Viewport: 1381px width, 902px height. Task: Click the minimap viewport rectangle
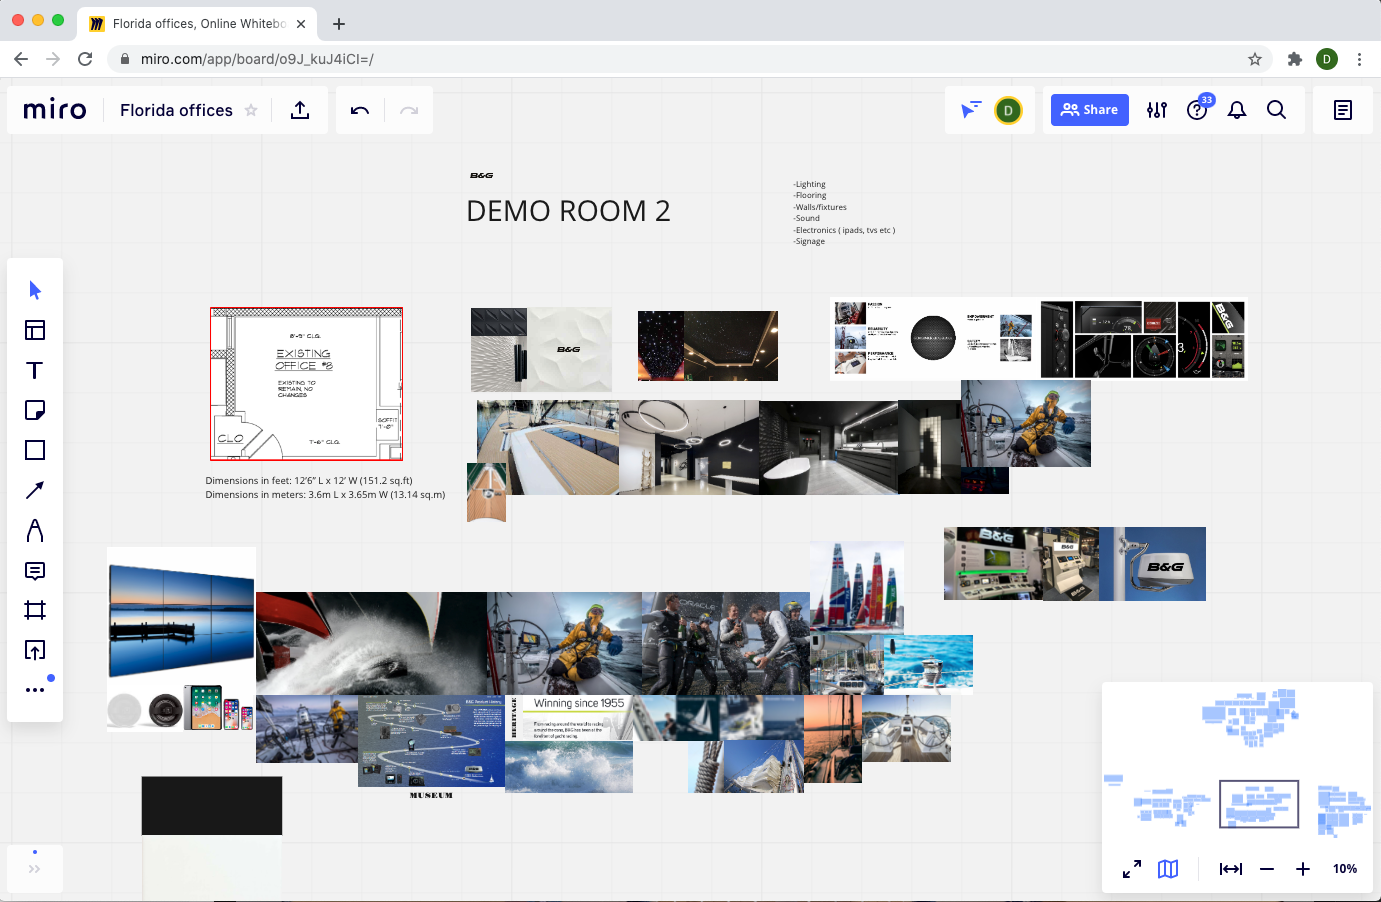tap(1259, 804)
